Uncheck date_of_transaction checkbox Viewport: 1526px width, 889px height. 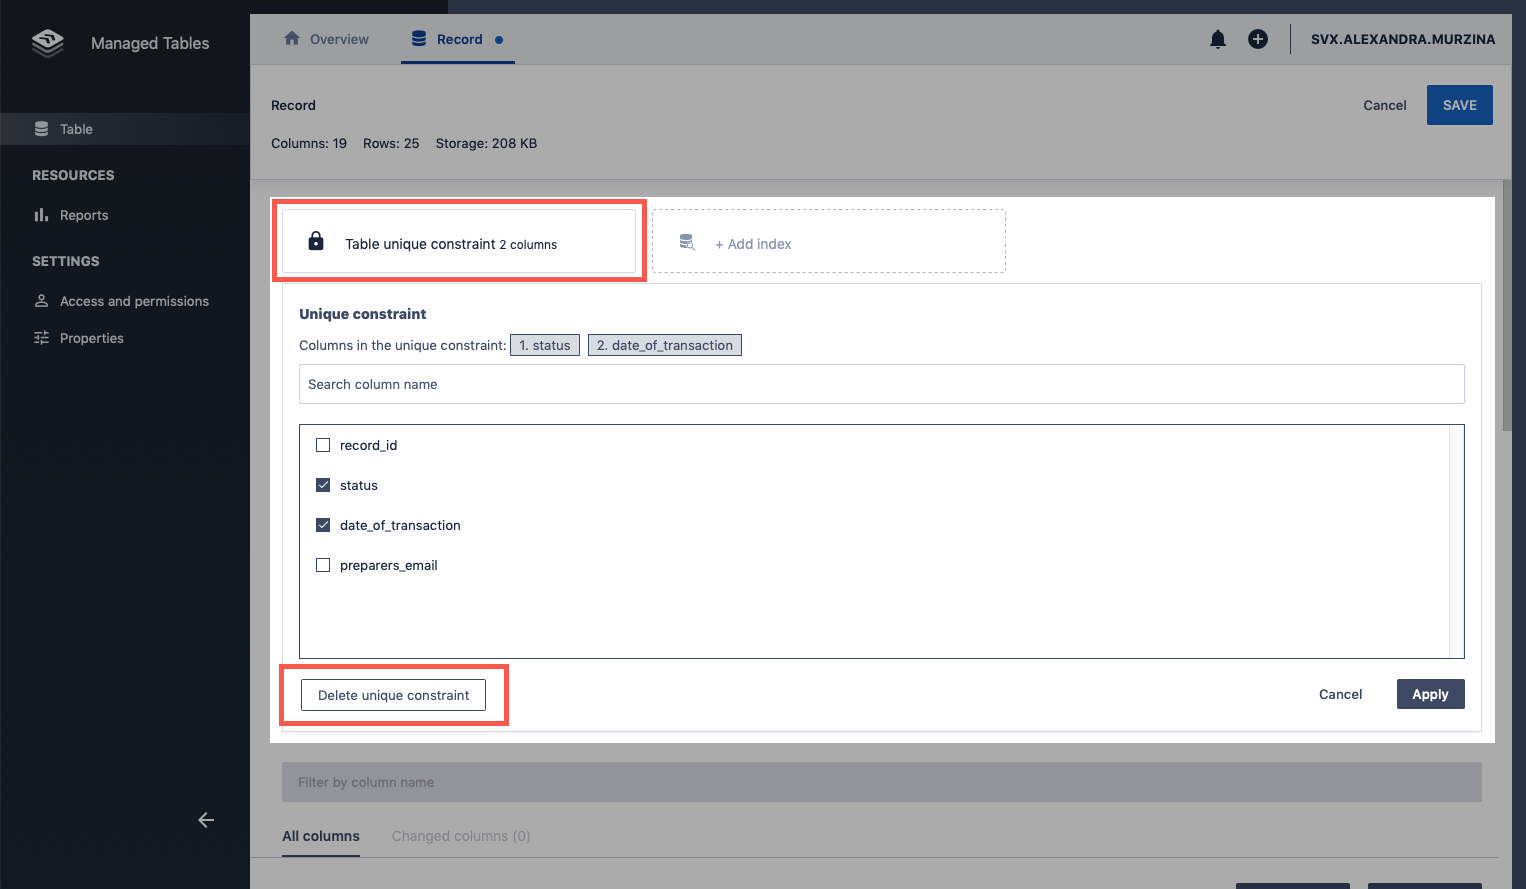323,525
